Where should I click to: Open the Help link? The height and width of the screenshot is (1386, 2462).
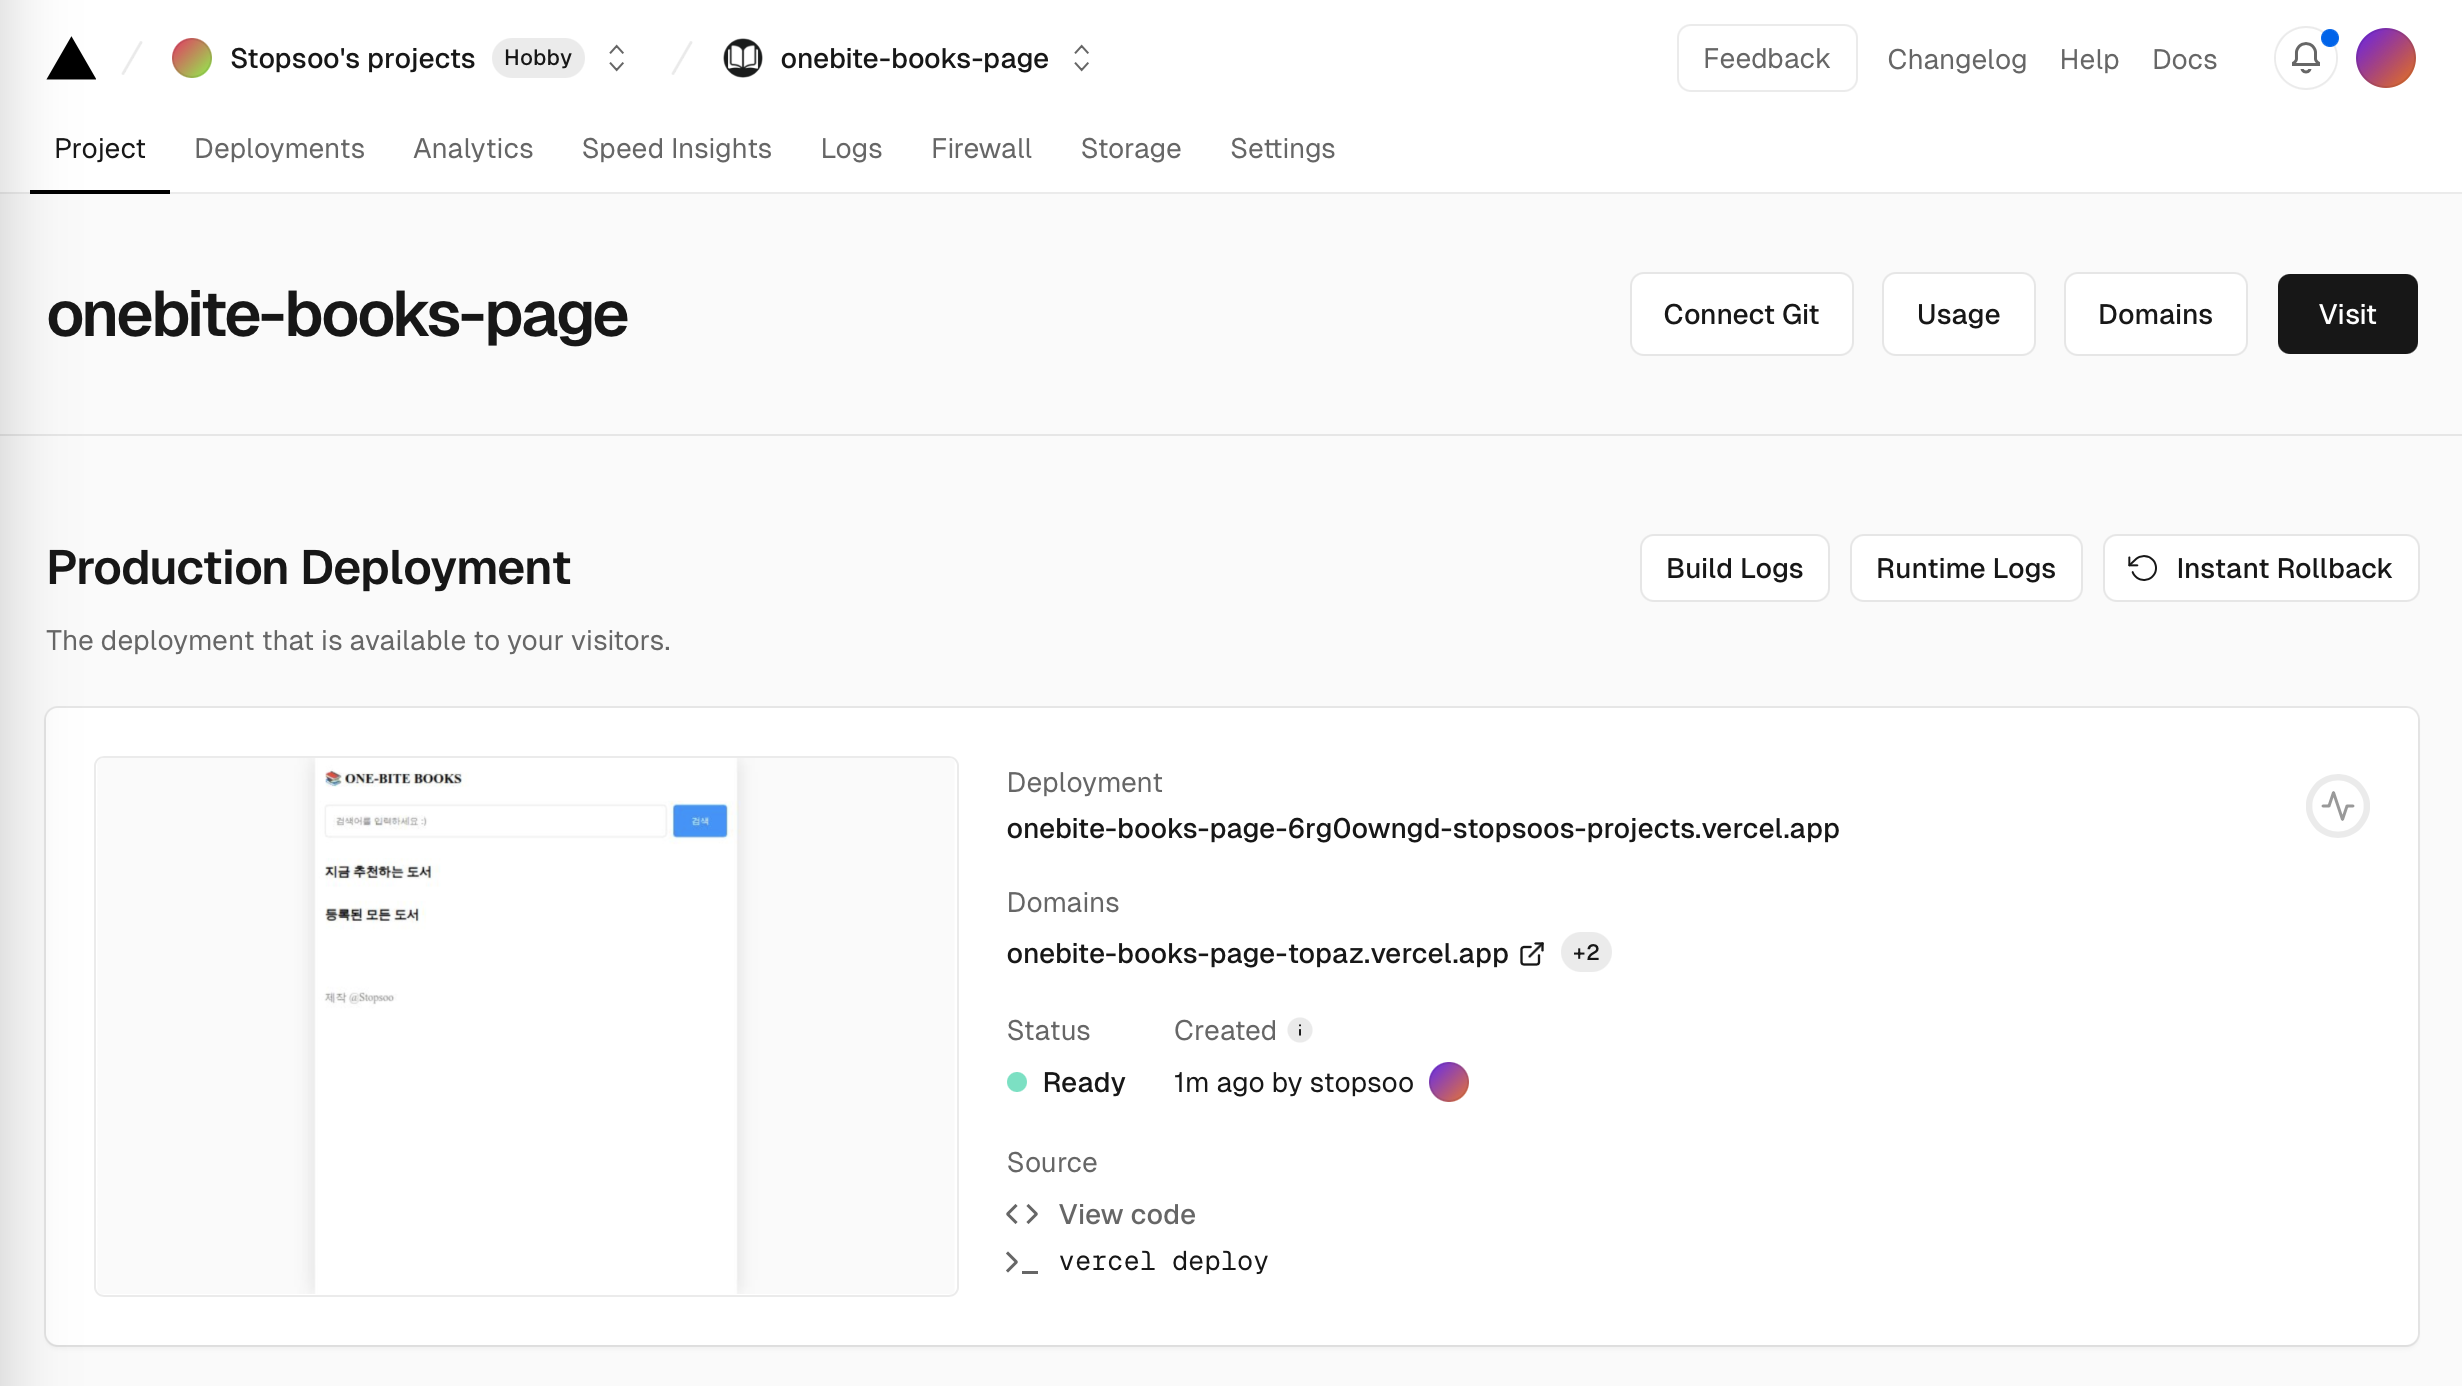pyautogui.click(x=2089, y=59)
